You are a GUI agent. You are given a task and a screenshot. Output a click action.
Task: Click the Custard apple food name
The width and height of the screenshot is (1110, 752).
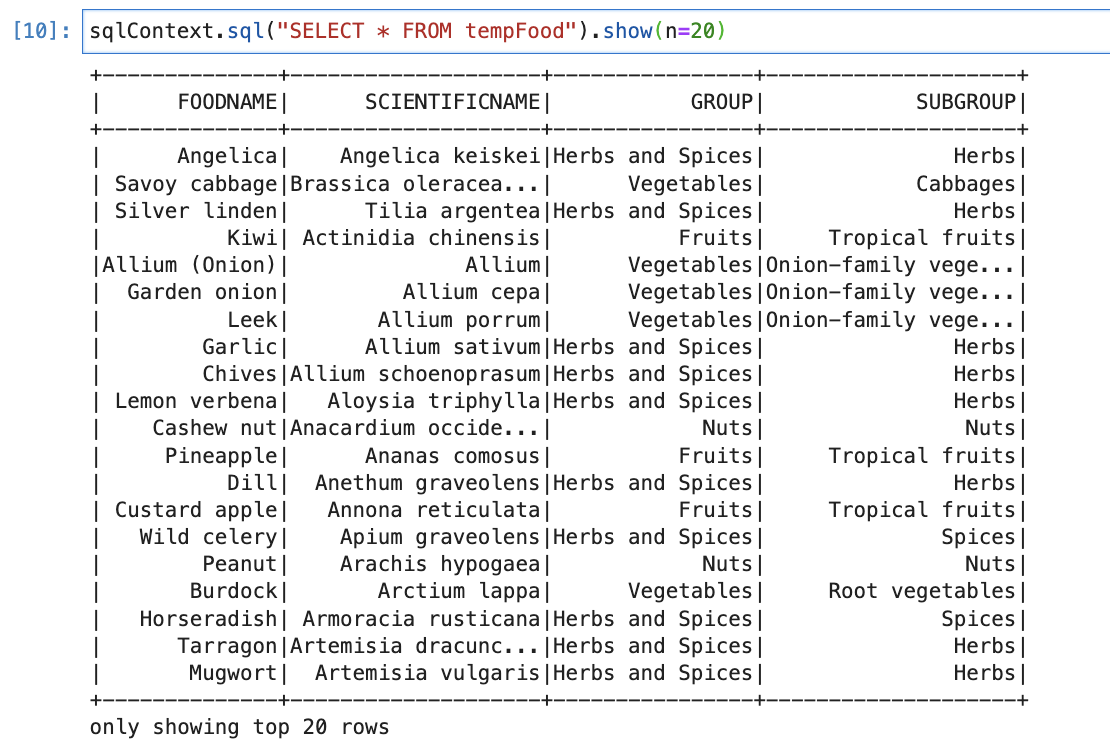pyautogui.click(x=195, y=510)
